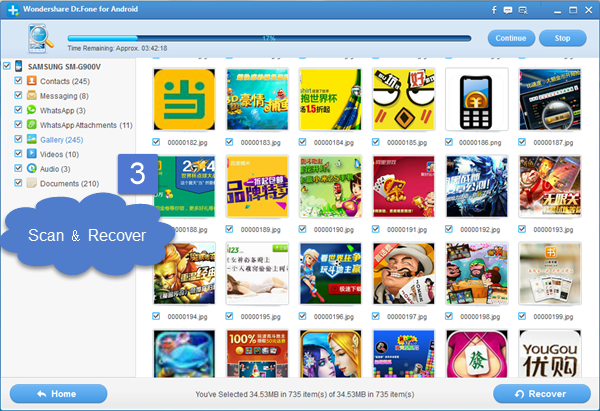Screen dimensions: 600x411
Task: Open the mahjong tile thumbnail in bottom row
Action: 477,354
